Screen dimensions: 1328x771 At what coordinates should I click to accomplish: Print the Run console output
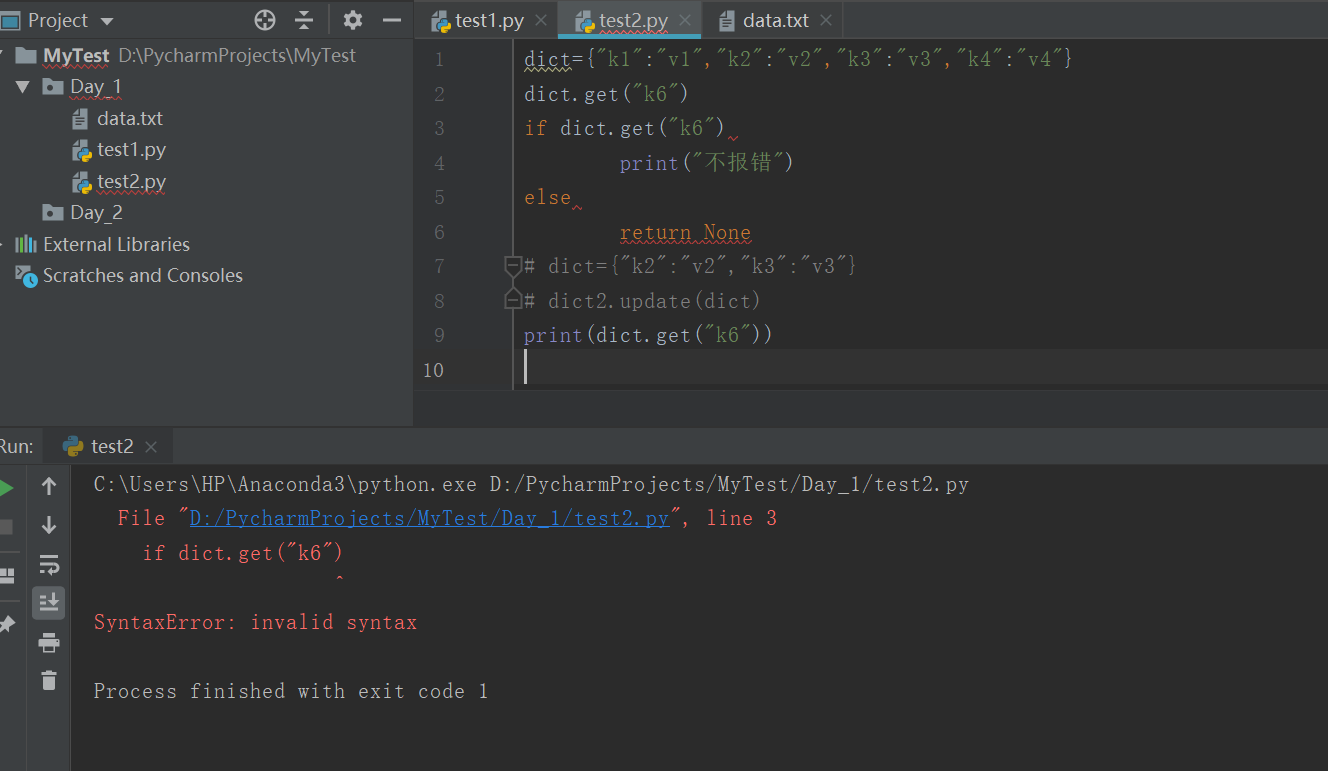(x=48, y=642)
